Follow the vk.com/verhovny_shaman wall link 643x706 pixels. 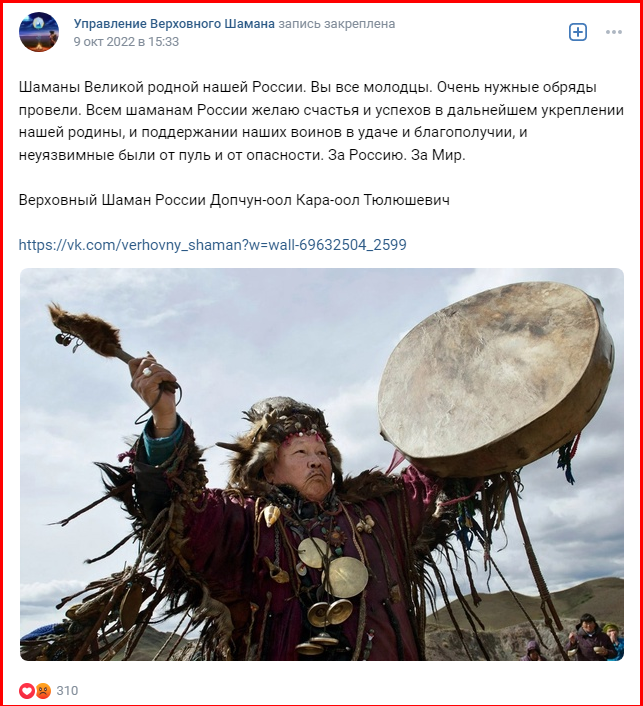tap(213, 245)
